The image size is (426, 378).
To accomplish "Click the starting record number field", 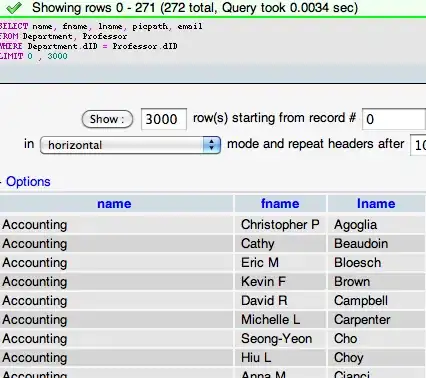I will point(394,119).
